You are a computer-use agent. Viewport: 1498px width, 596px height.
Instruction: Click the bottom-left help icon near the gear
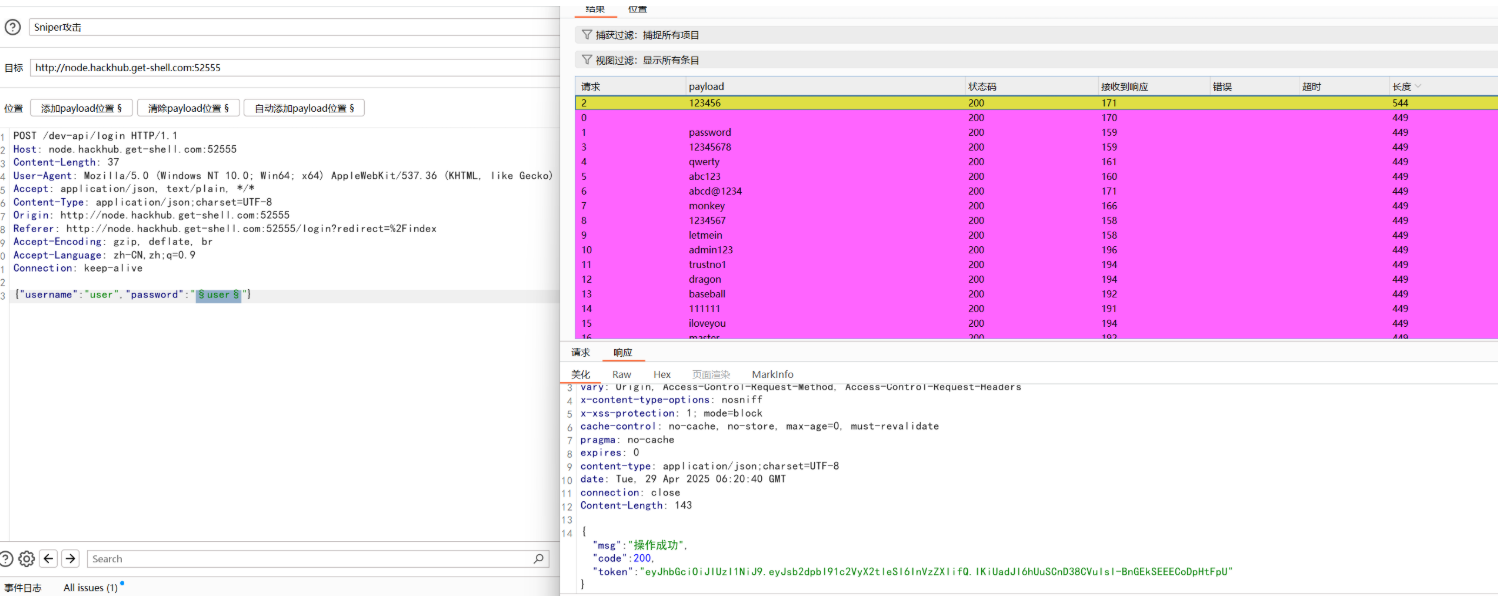[7, 559]
